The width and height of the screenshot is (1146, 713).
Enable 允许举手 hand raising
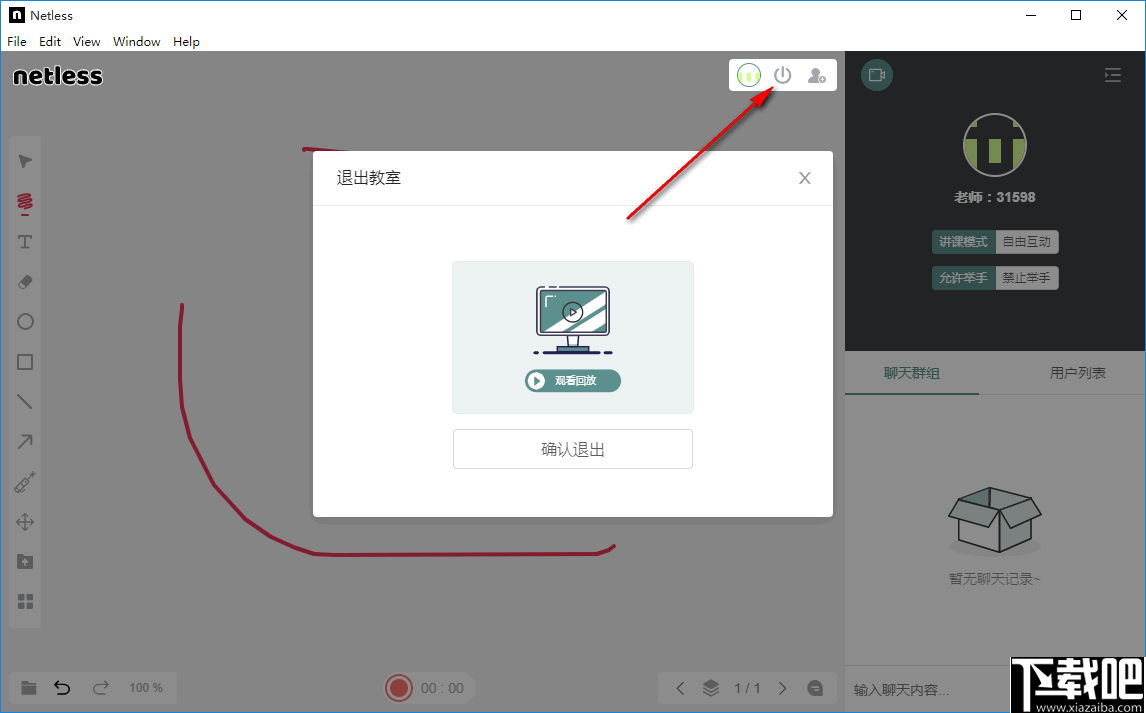coord(963,278)
